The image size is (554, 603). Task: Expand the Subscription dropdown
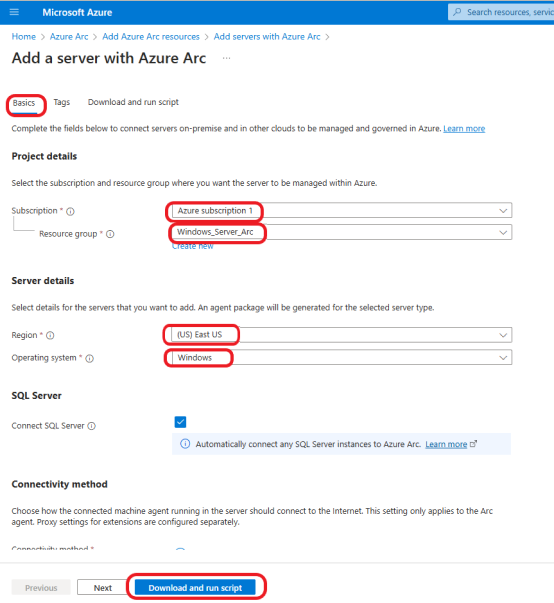(x=342, y=211)
